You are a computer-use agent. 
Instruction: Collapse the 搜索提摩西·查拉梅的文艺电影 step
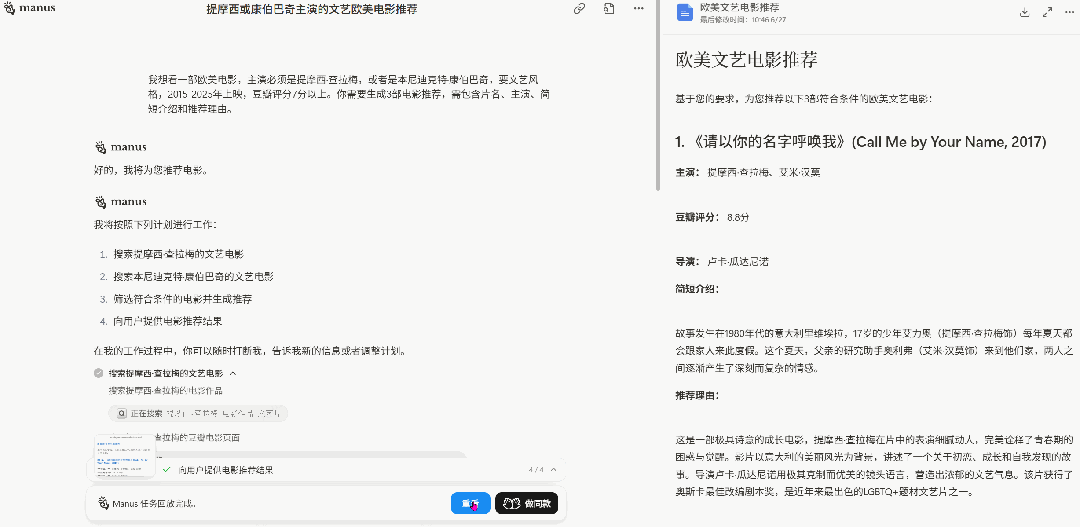click(233, 373)
